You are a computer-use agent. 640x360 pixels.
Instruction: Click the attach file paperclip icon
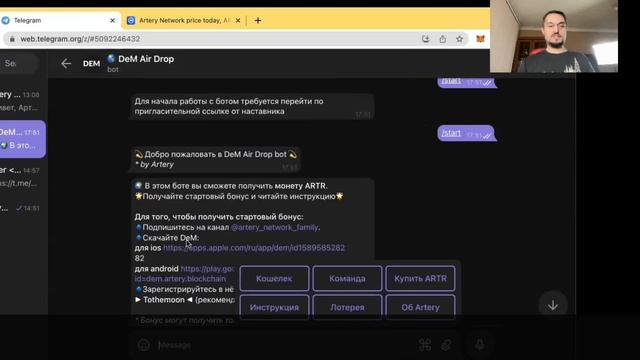[446, 345]
